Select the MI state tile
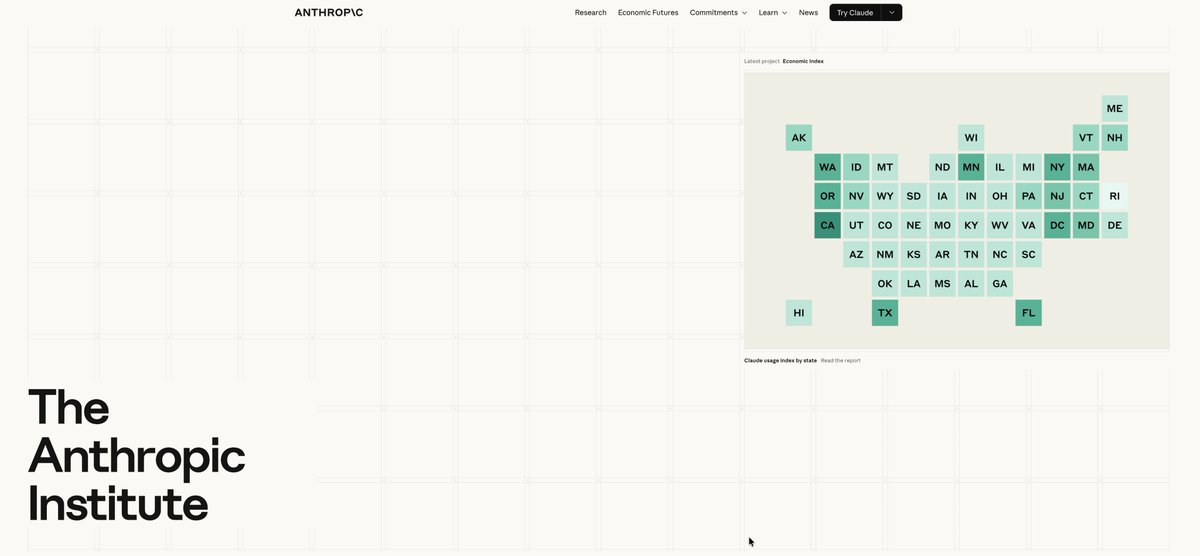This screenshot has height=556, width=1200. [x=1029, y=167]
